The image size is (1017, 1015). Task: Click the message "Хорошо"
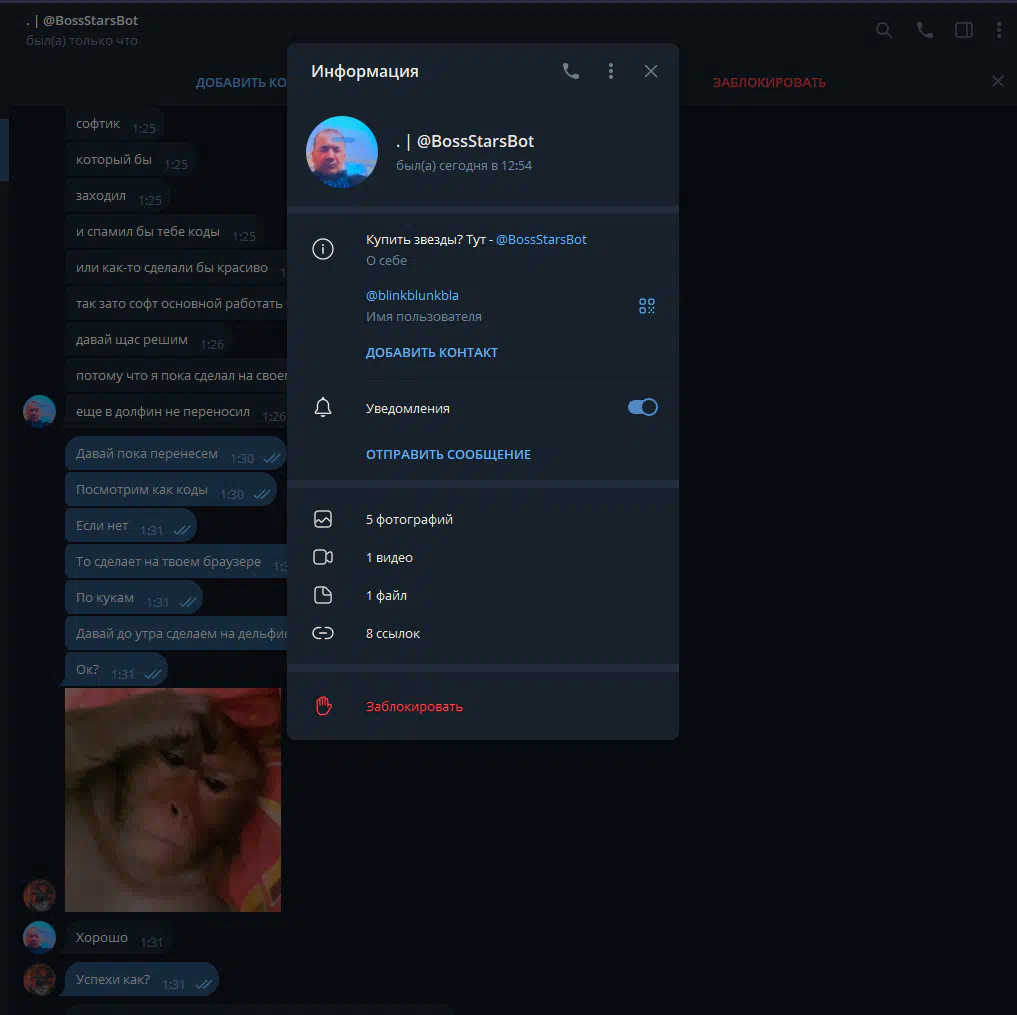click(117, 938)
